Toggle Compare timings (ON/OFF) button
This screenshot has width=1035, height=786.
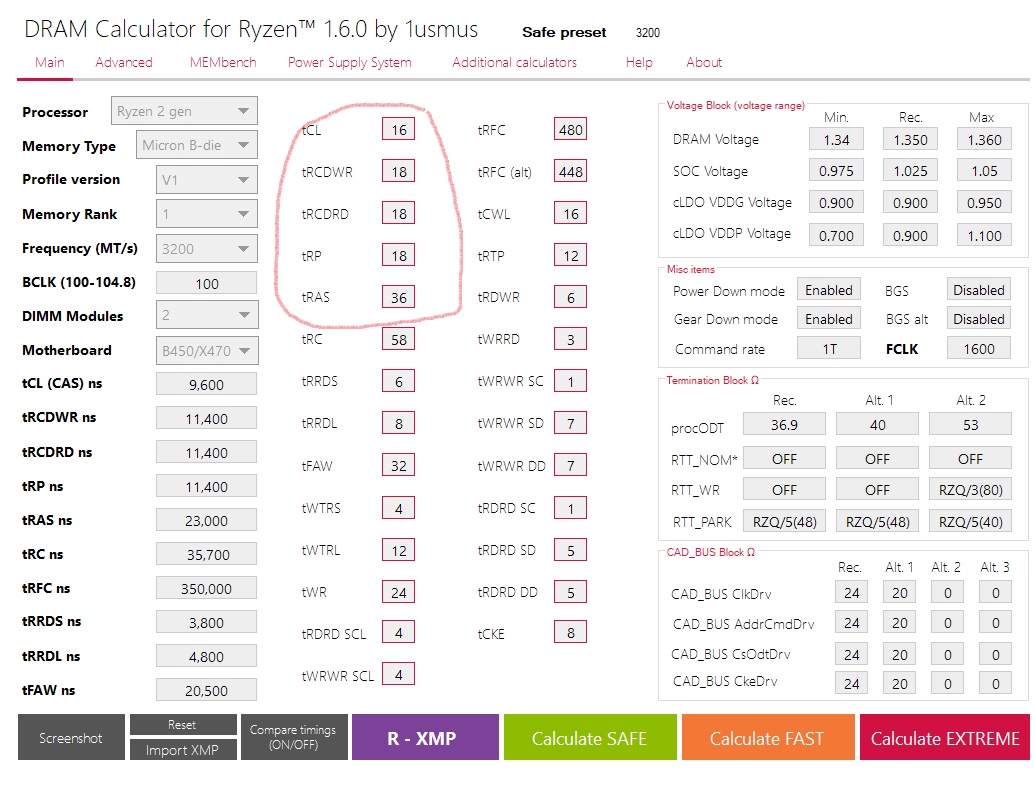[x=294, y=737]
